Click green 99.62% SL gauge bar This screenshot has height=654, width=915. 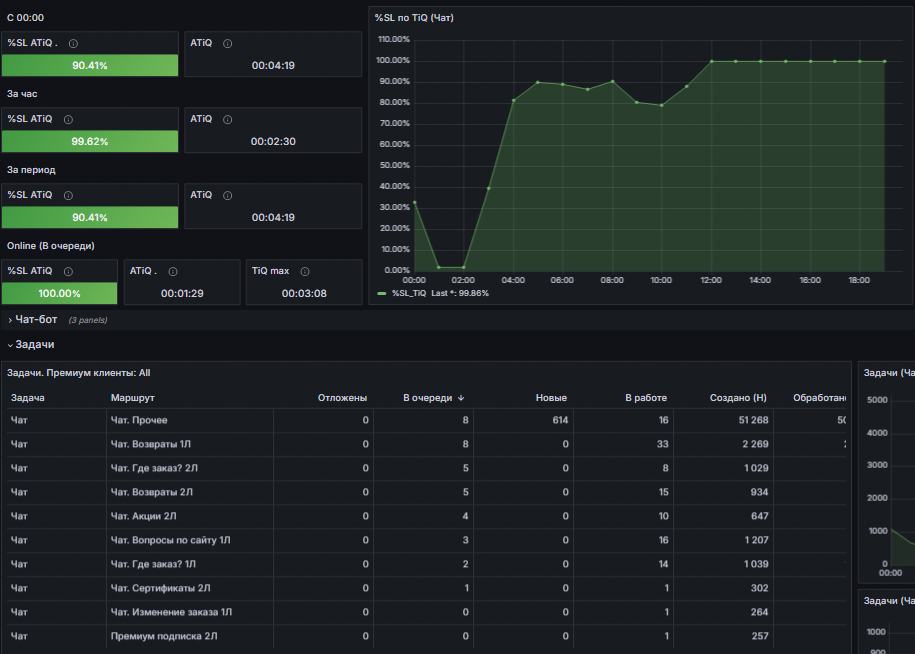(x=90, y=141)
